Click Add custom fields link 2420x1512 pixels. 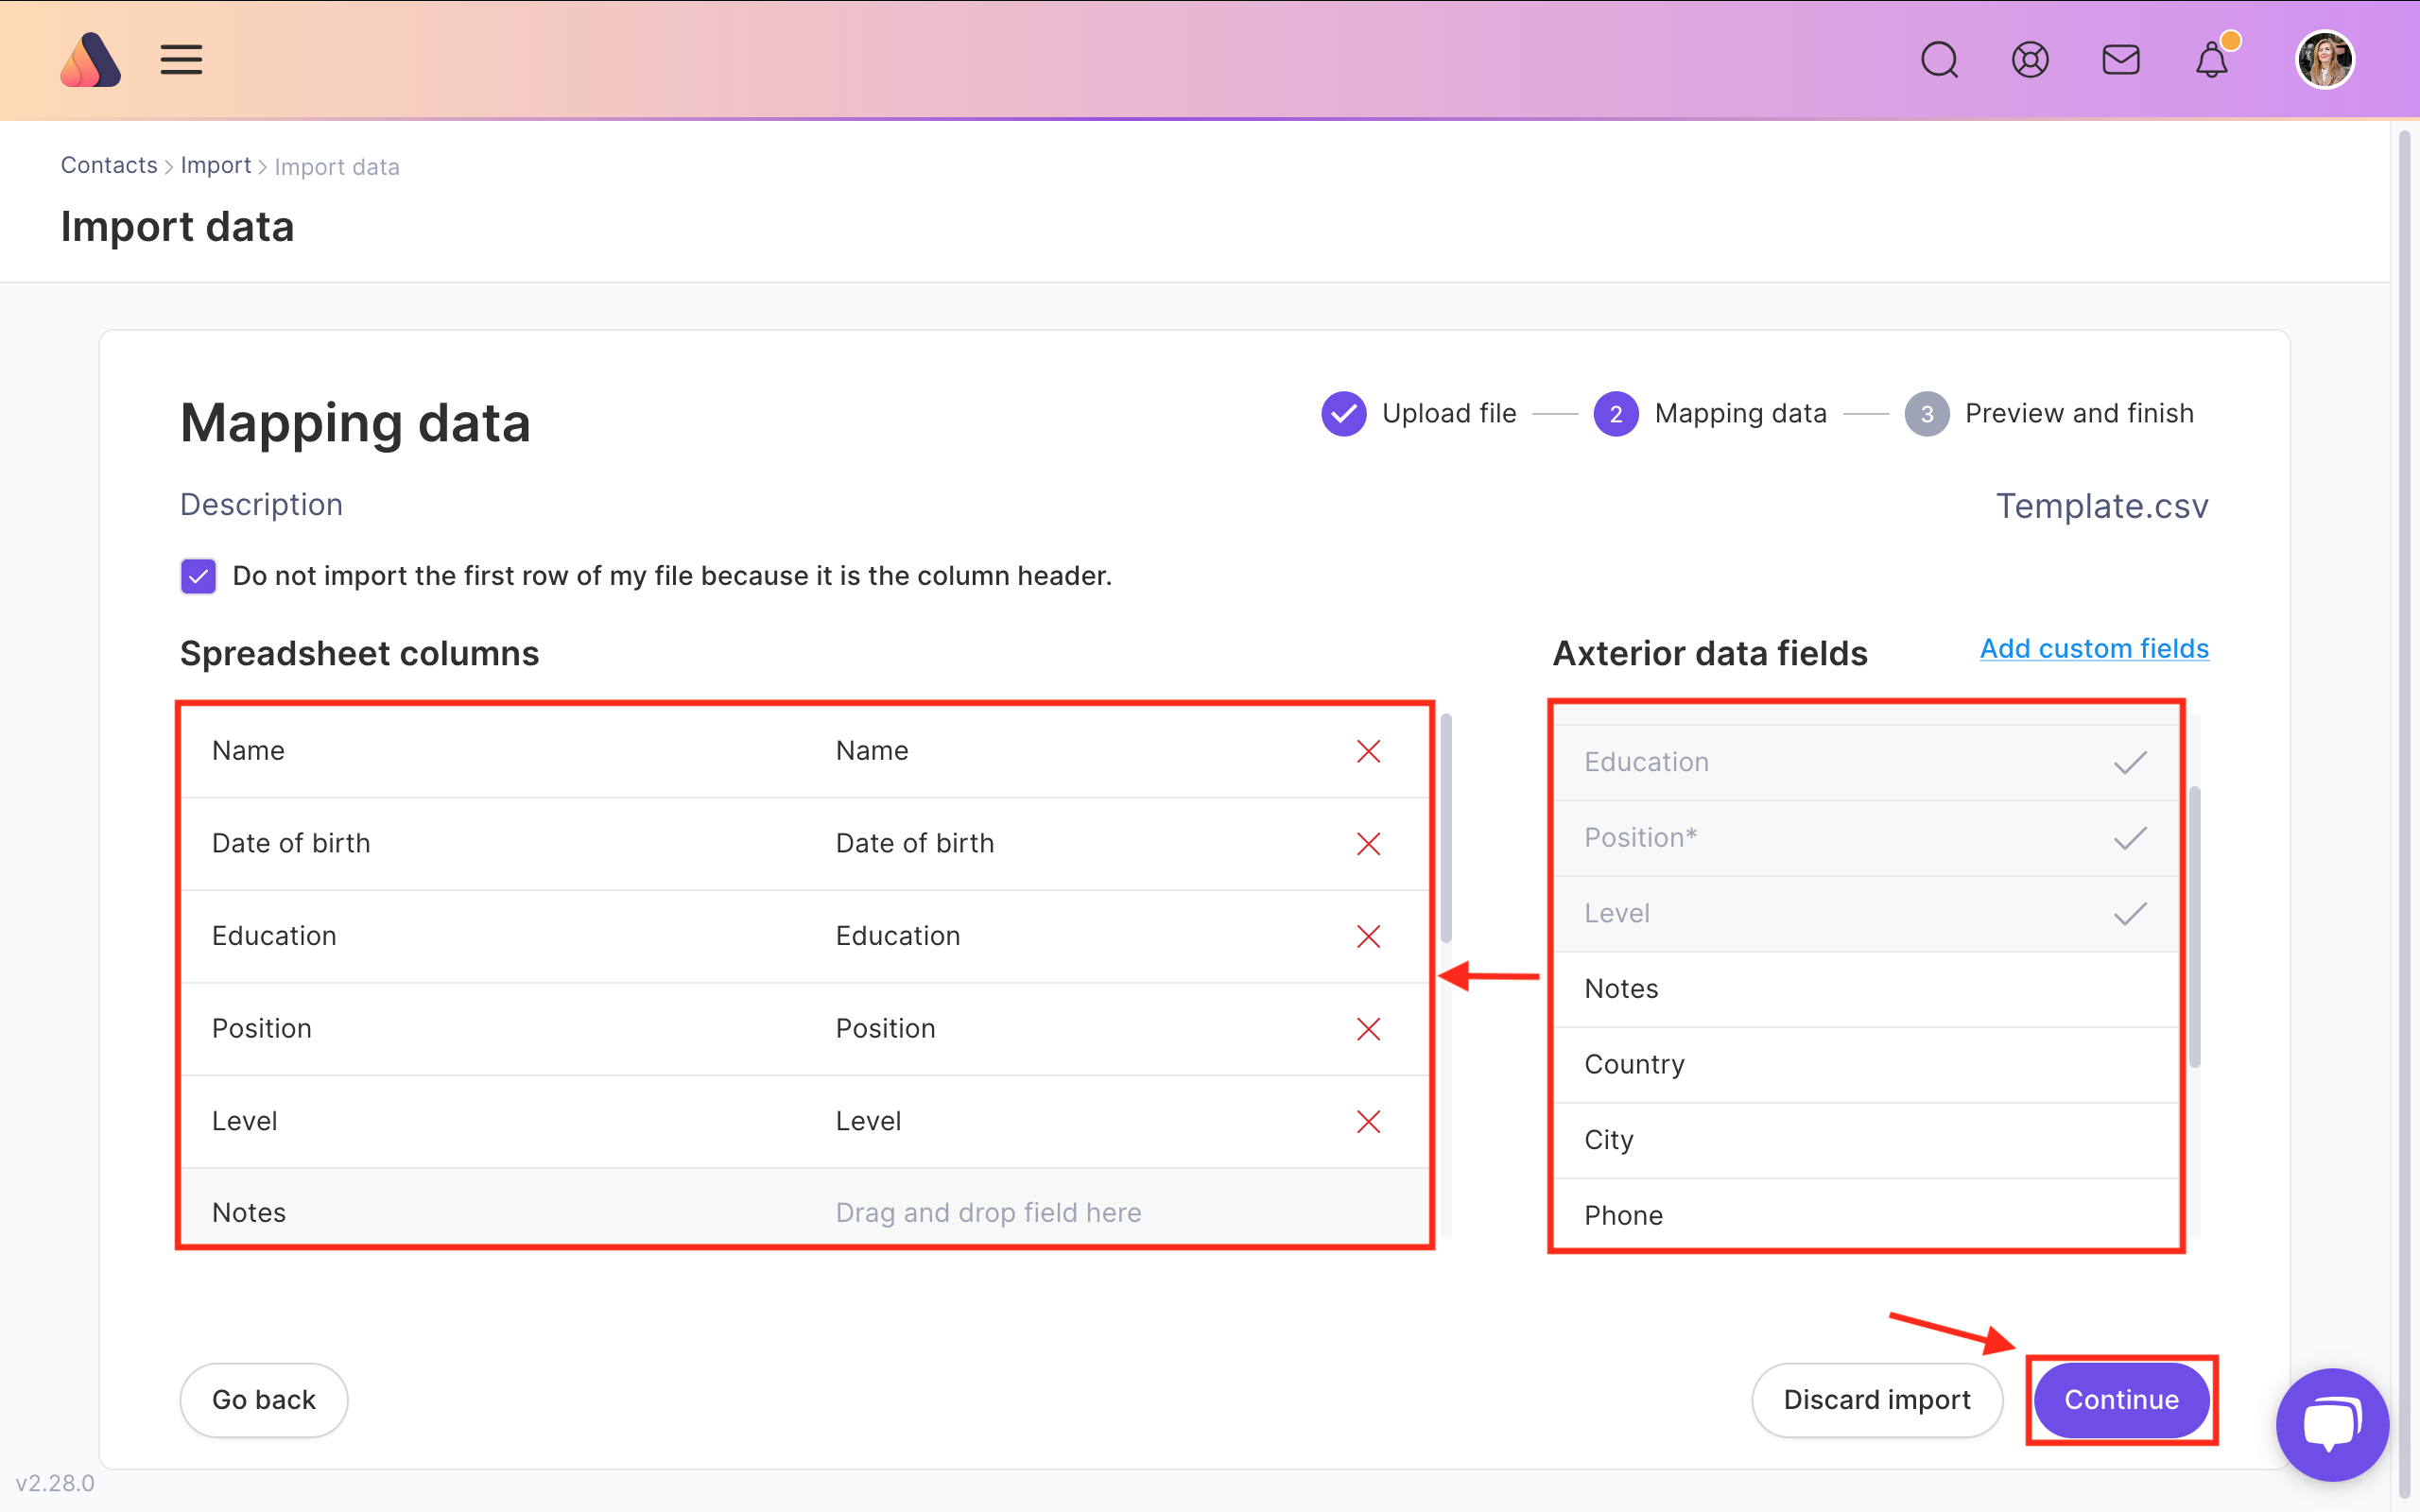[x=2094, y=648]
